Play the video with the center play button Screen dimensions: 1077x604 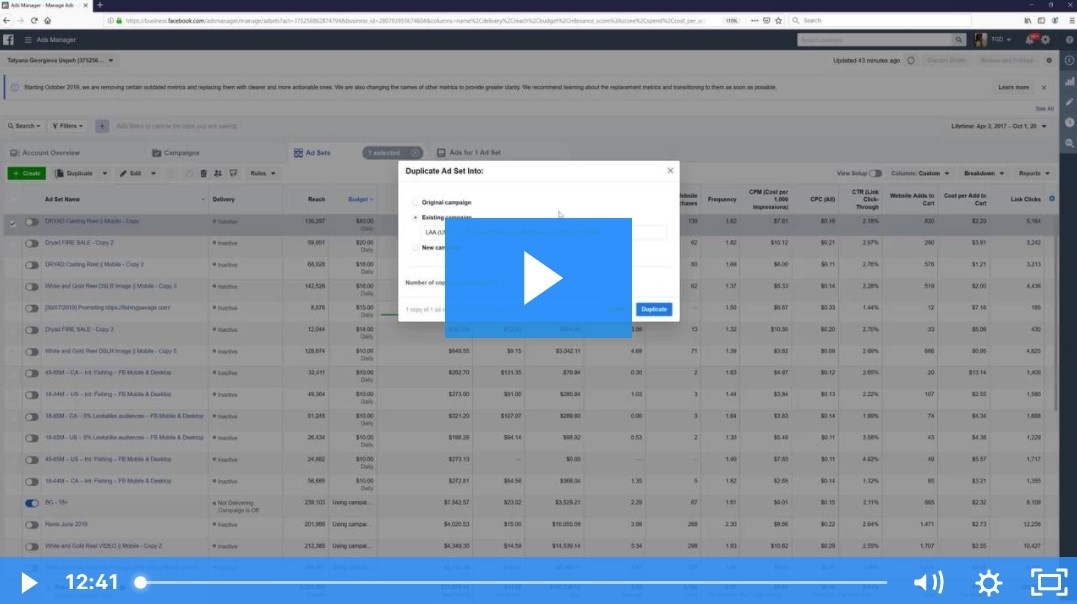538,278
